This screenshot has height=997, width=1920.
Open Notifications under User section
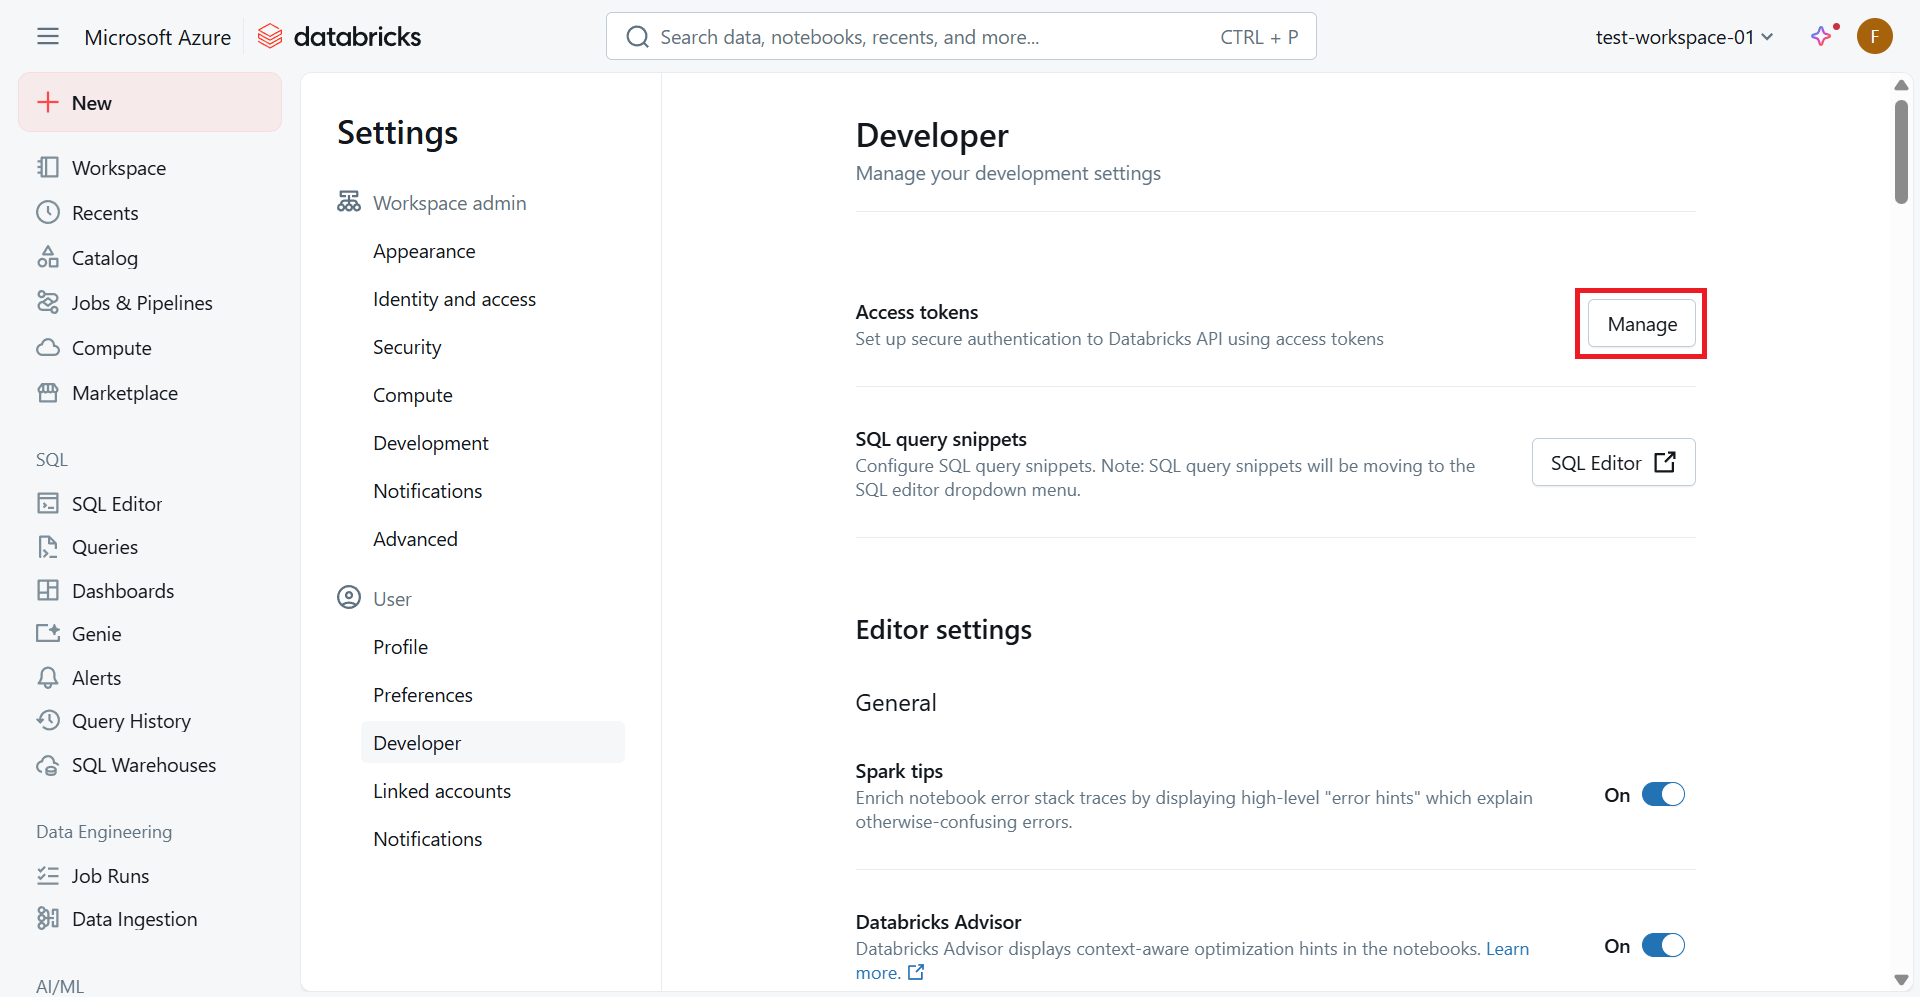tap(427, 839)
